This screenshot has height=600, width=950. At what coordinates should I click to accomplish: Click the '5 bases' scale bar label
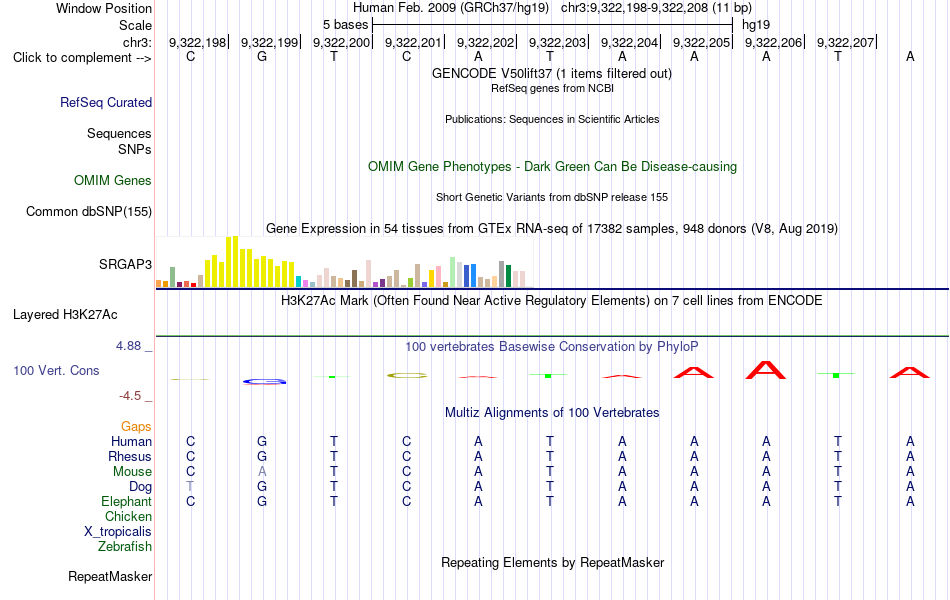click(345, 25)
